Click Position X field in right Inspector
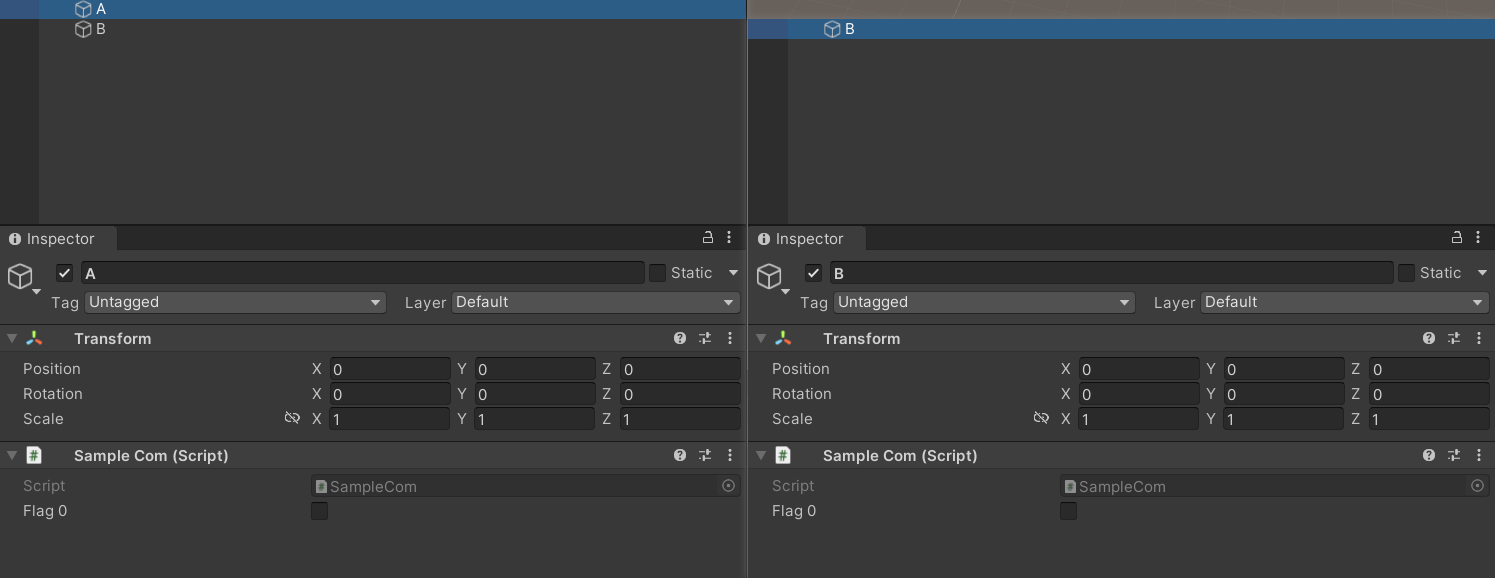The width and height of the screenshot is (1495, 578). click(1138, 369)
